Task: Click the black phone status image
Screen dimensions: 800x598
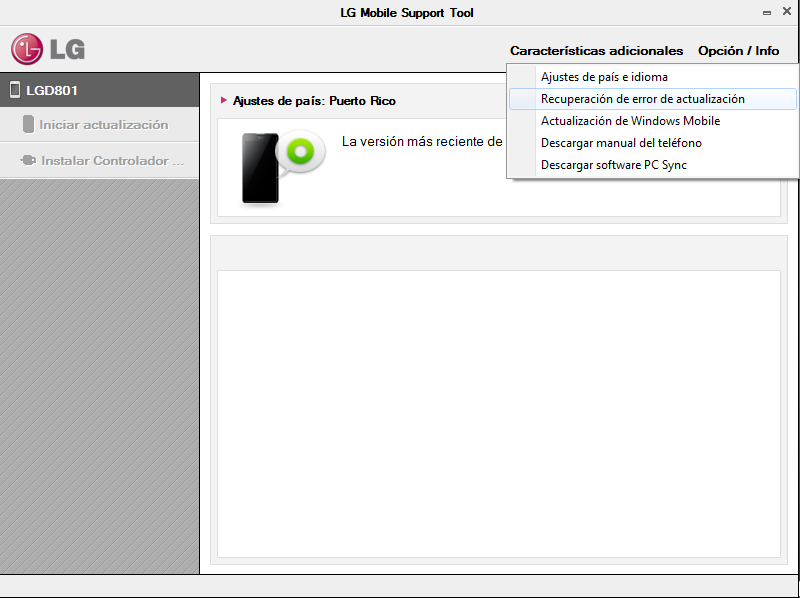Action: (x=260, y=168)
